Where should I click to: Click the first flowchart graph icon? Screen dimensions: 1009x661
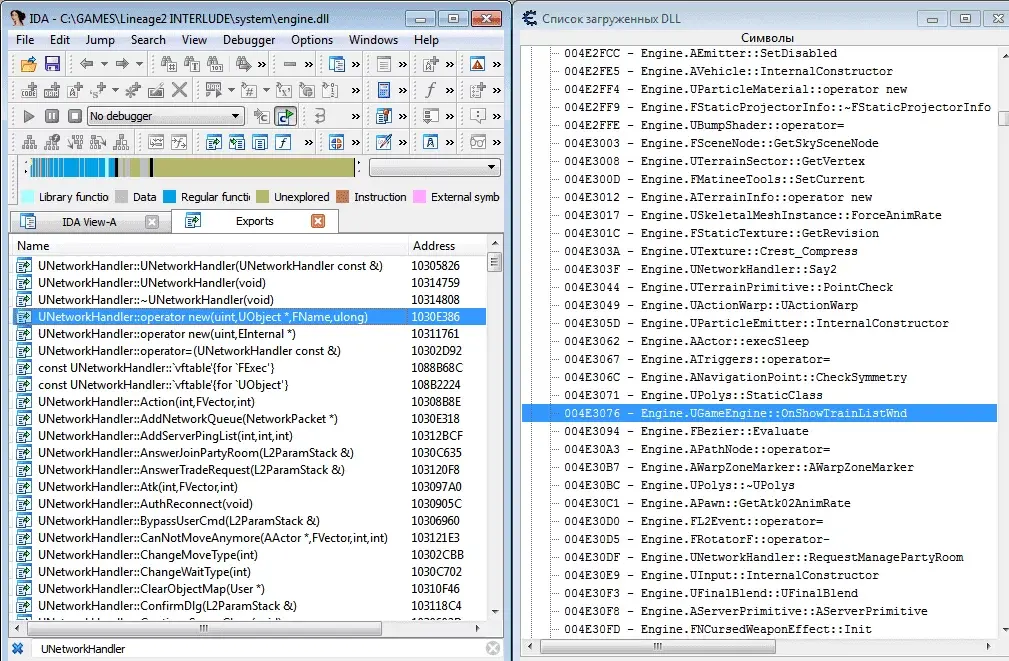[x=29, y=142]
